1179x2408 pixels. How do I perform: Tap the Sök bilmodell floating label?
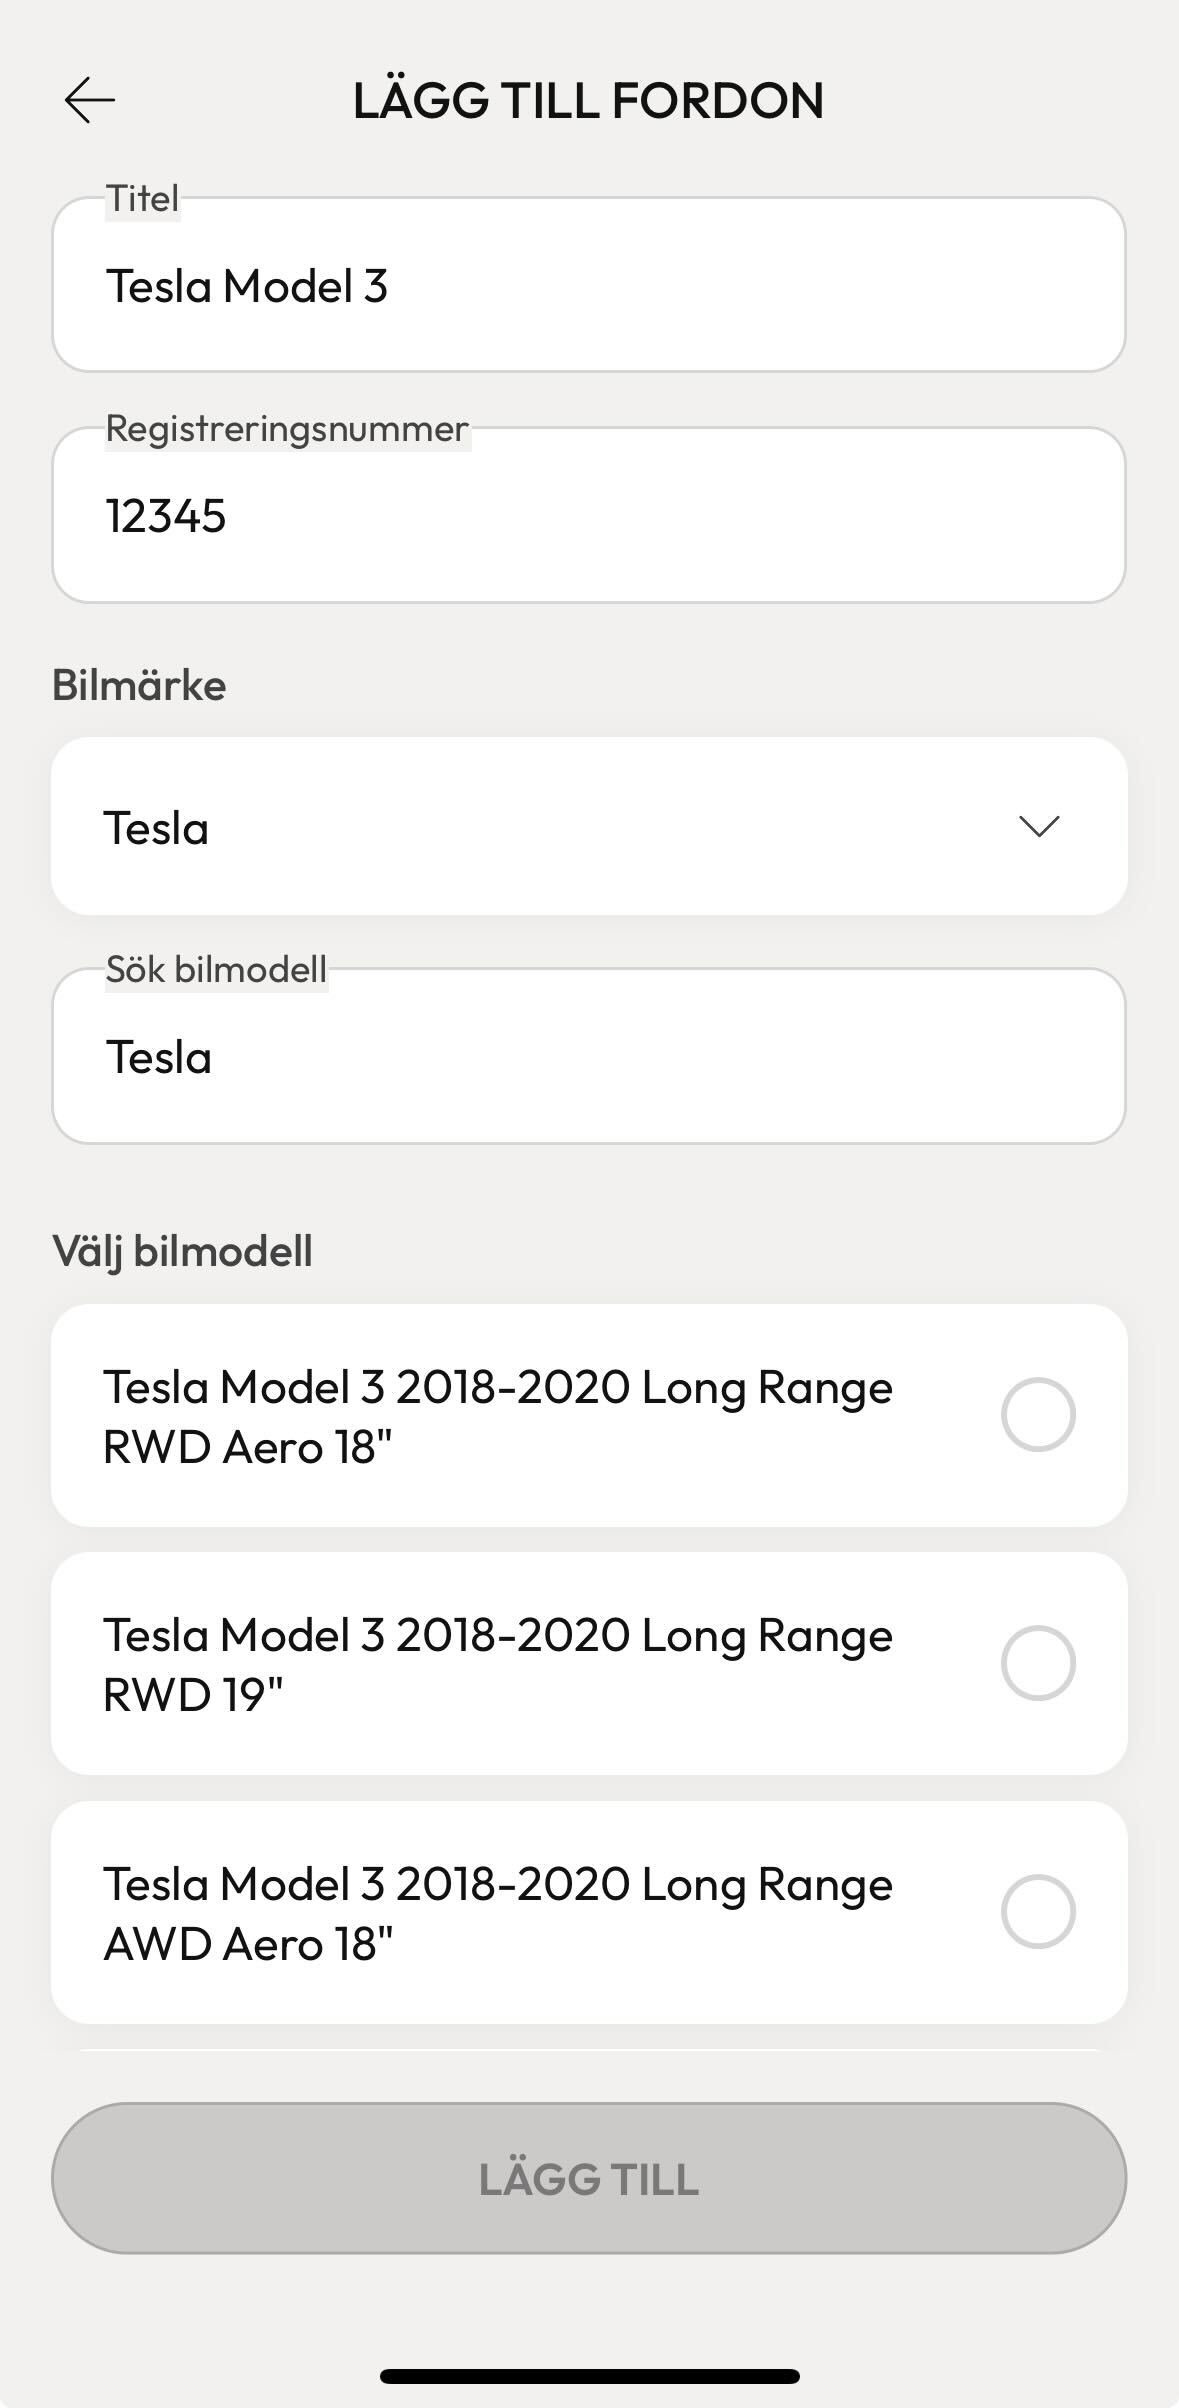point(216,969)
